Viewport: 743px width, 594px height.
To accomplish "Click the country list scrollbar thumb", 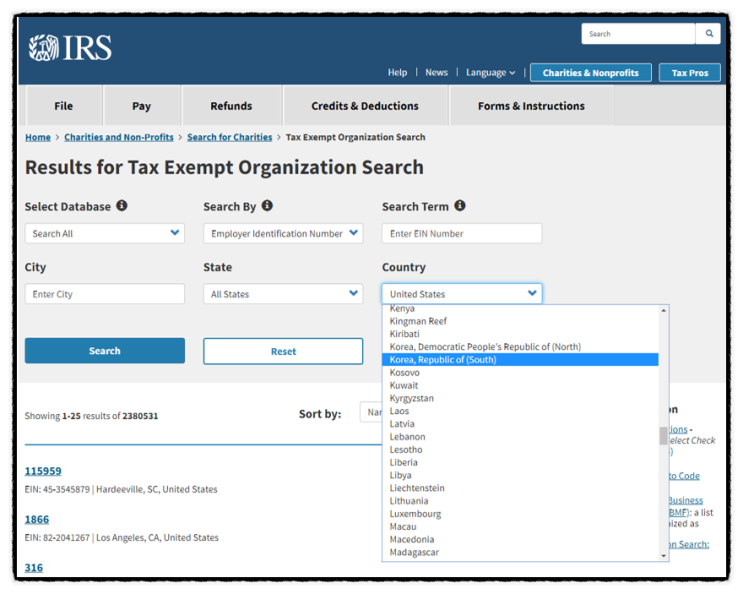I will pos(663,436).
